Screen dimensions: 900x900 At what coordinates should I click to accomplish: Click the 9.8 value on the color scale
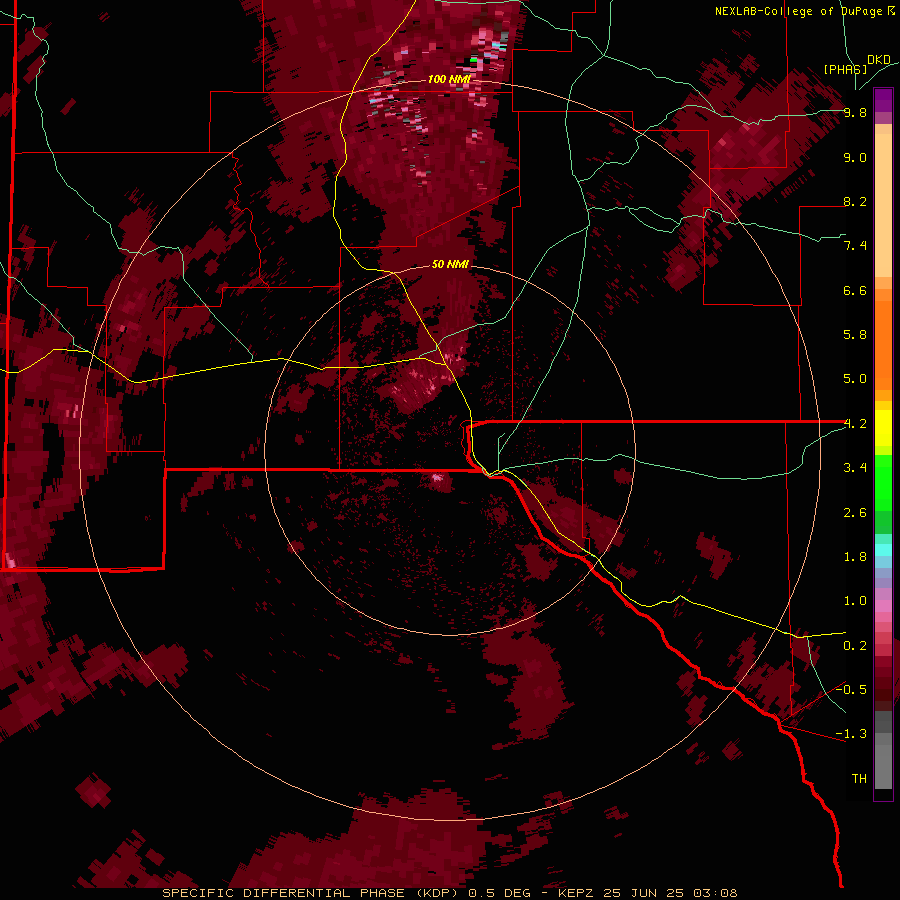point(855,112)
